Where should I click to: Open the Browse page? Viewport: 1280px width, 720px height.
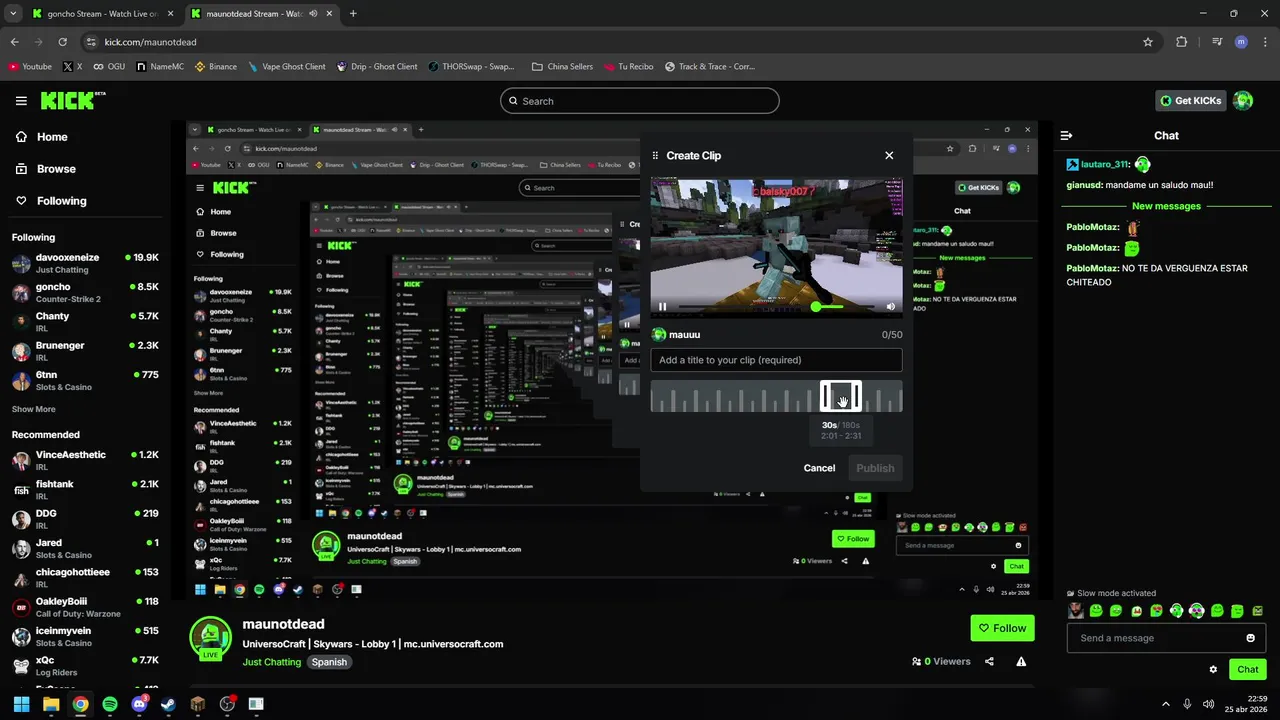pyautogui.click(x=46, y=169)
